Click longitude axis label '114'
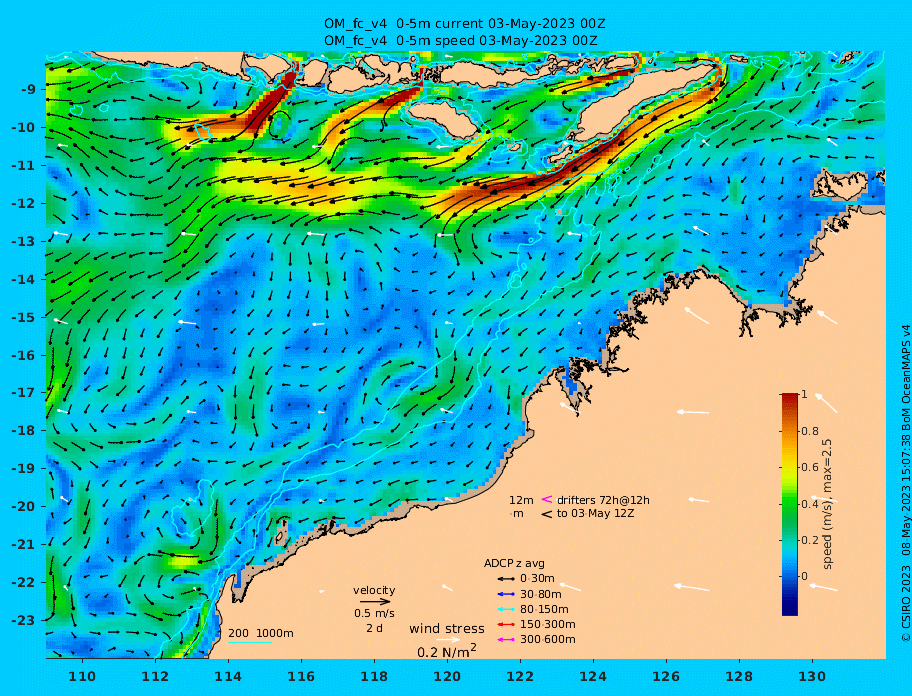The height and width of the screenshot is (696, 912). (x=229, y=676)
